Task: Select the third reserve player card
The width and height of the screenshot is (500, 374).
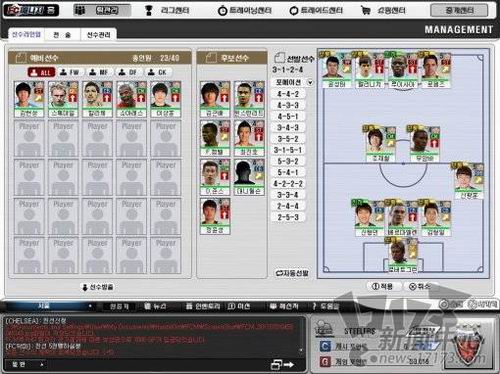Action: click(x=97, y=99)
